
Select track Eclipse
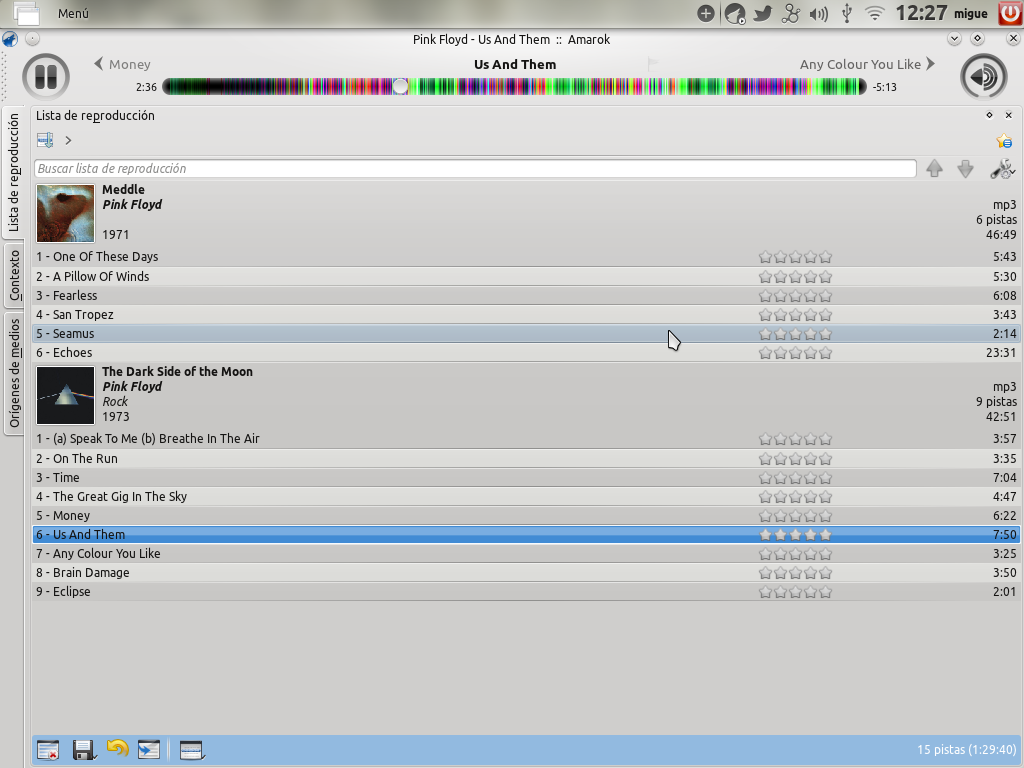point(526,592)
